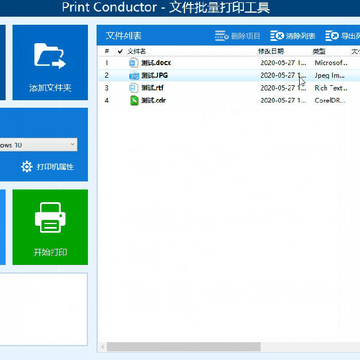Click the CorelDR... type cell
The height and width of the screenshot is (360, 360).
(x=330, y=100)
